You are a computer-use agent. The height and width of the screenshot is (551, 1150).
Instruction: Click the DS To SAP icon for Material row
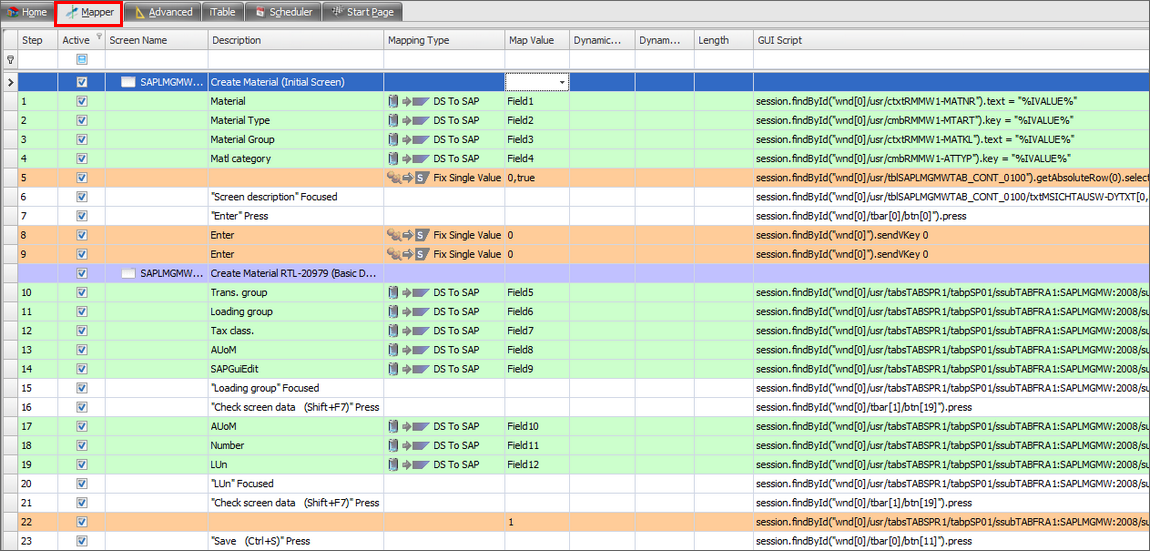coord(409,101)
